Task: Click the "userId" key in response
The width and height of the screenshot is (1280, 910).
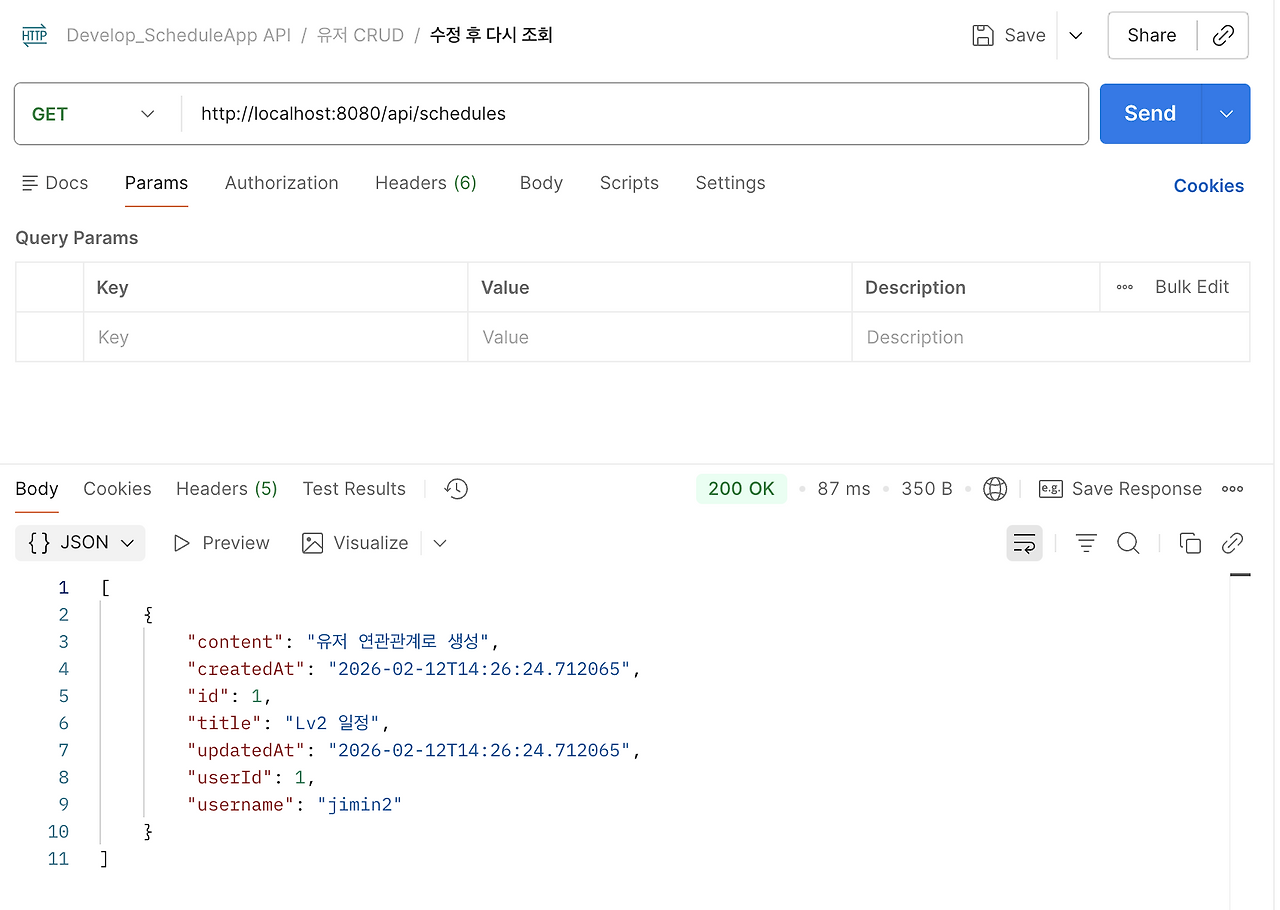Action: (x=230, y=777)
